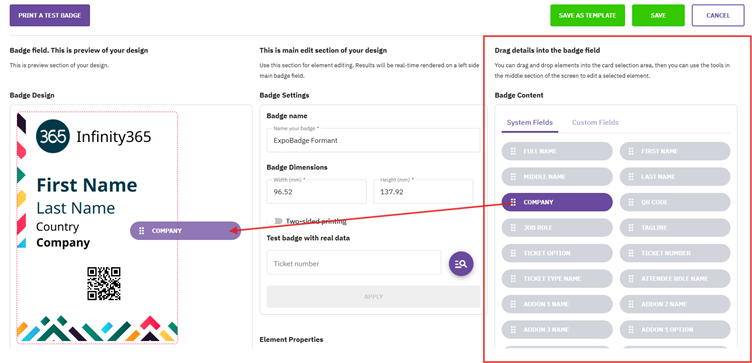Click drag handle on Tagline chip
Viewport: 752px width, 363px height.
tap(631, 227)
